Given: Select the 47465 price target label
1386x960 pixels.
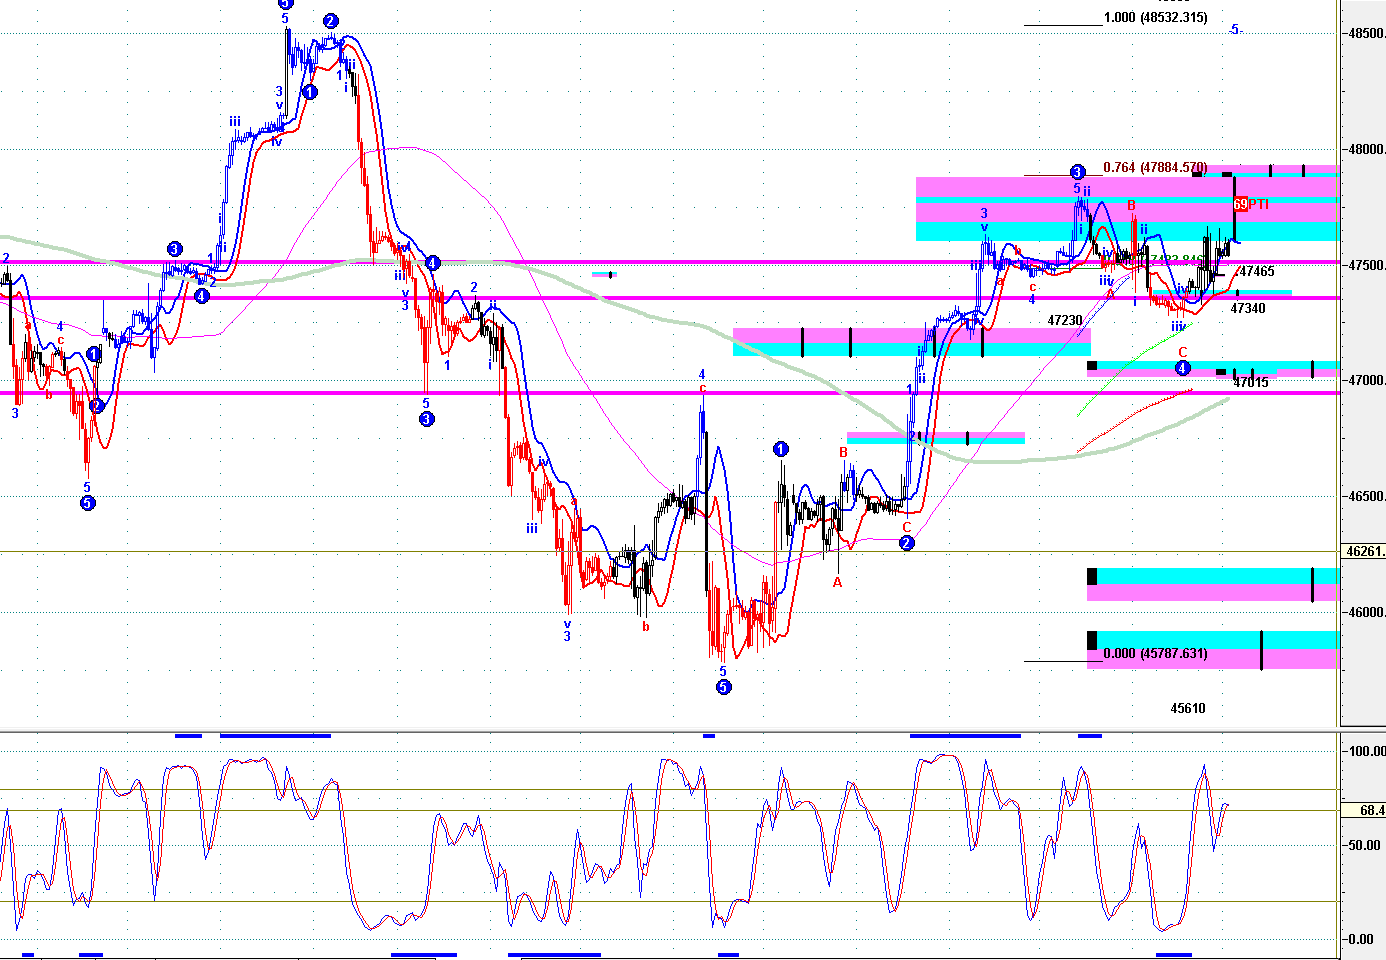Looking at the screenshot, I should 1257,272.
